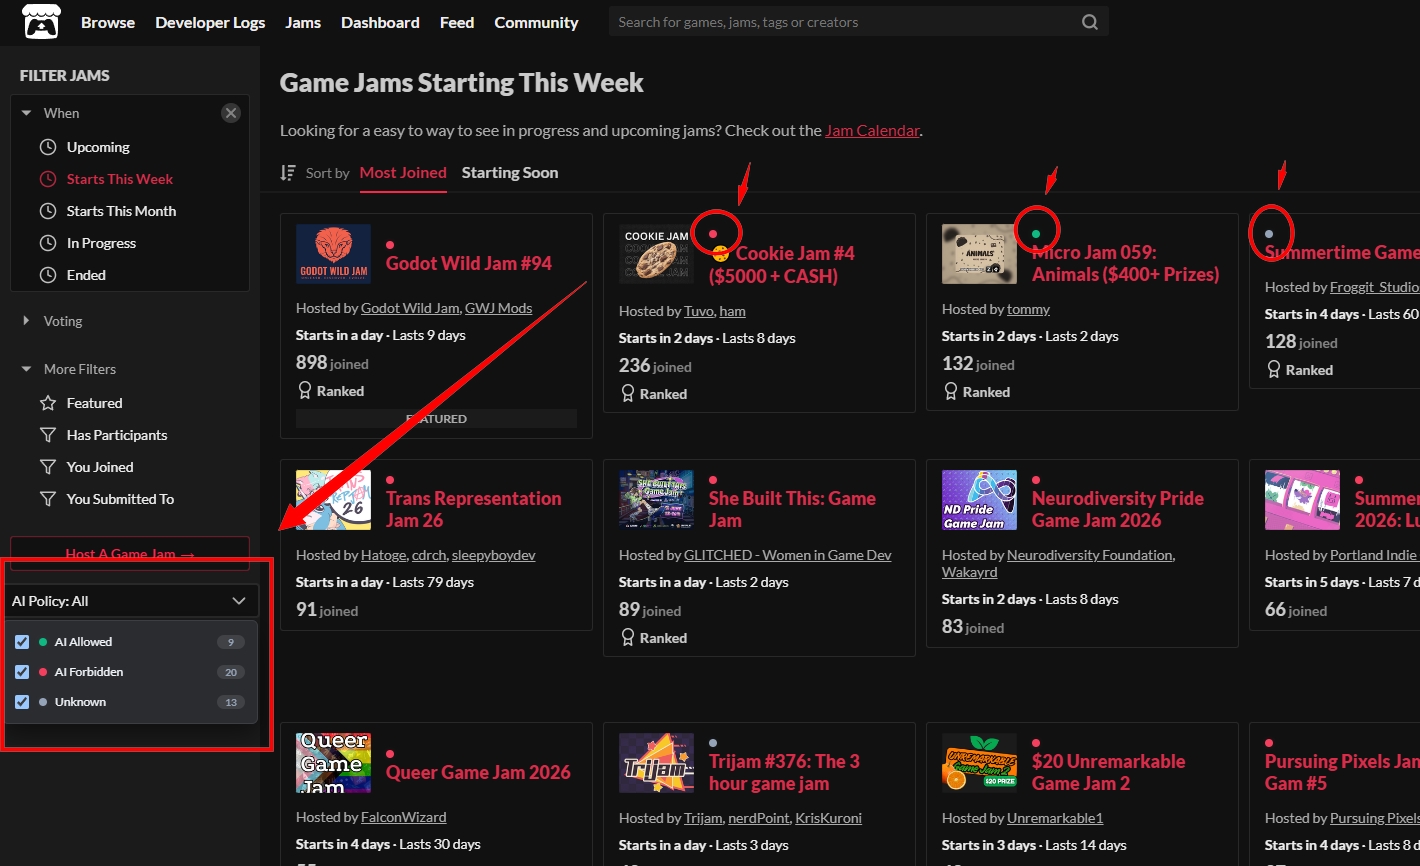Screen dimensions: 1420x866
Task: Open the Feed nav item
Action: pos(457,22)
